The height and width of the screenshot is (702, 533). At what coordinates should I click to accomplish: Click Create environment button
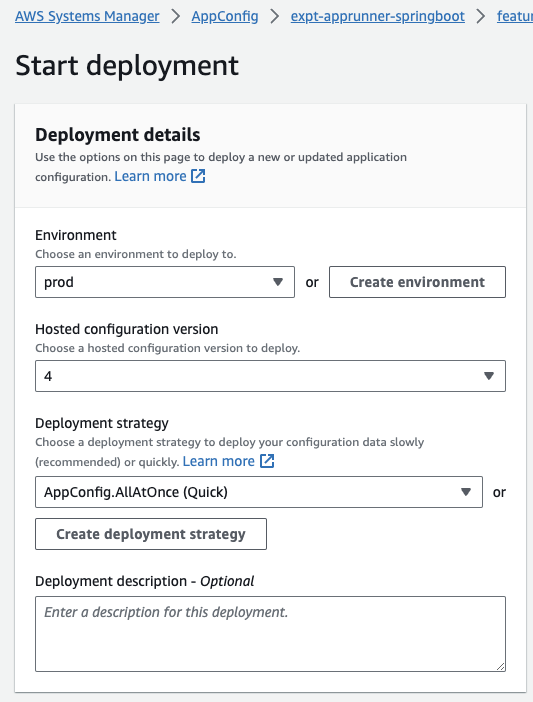point(417,282)
